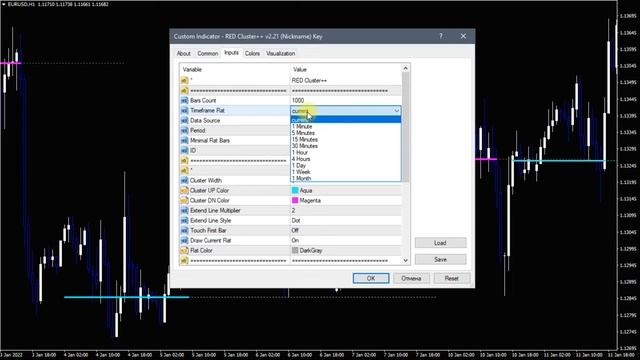Click the ID row type icon

(184, 151)
